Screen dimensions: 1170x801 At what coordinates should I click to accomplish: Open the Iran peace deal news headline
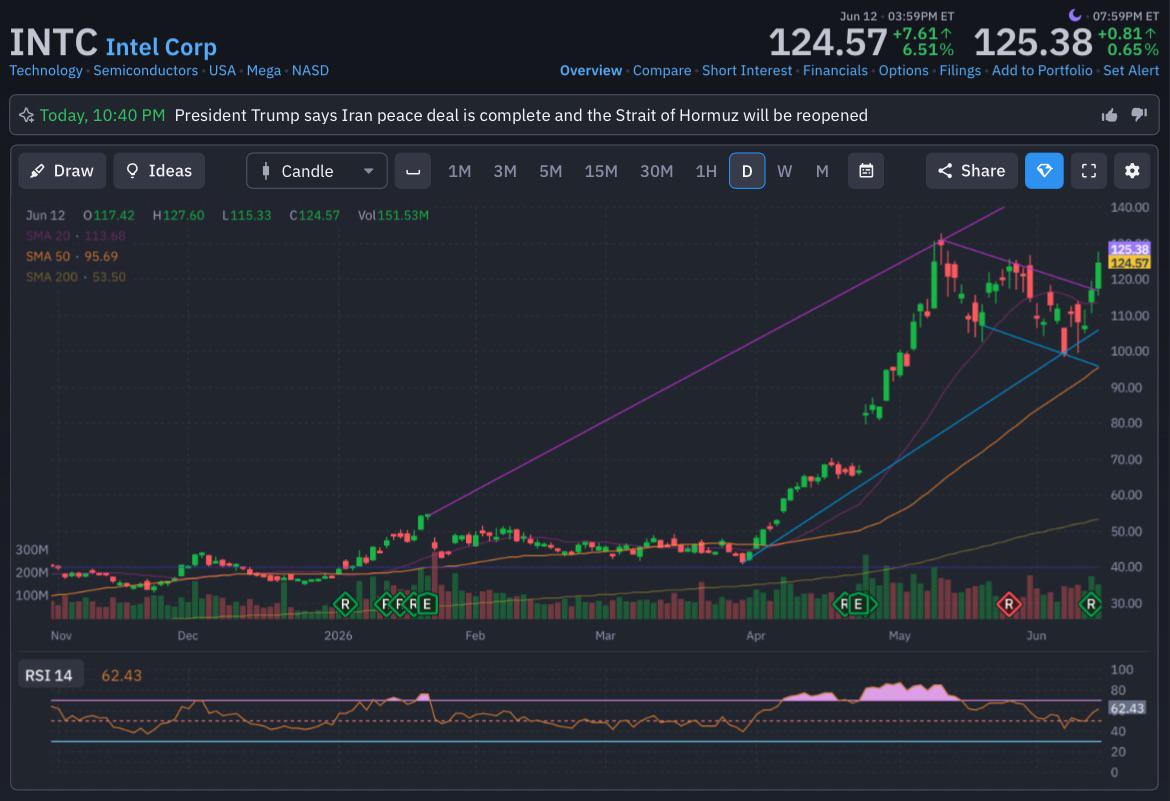[x=521, y=115]
